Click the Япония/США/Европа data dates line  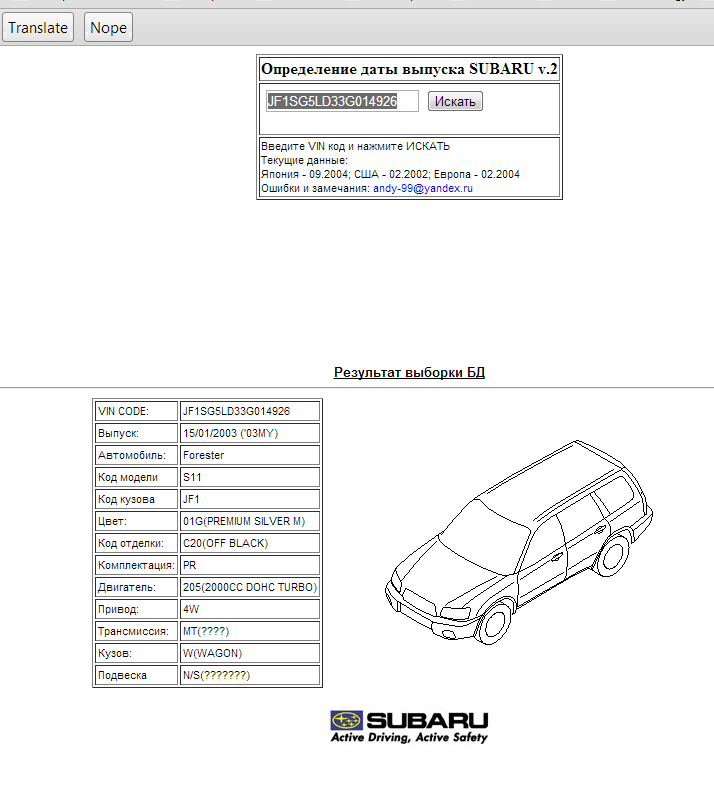[x=391, y=174]
